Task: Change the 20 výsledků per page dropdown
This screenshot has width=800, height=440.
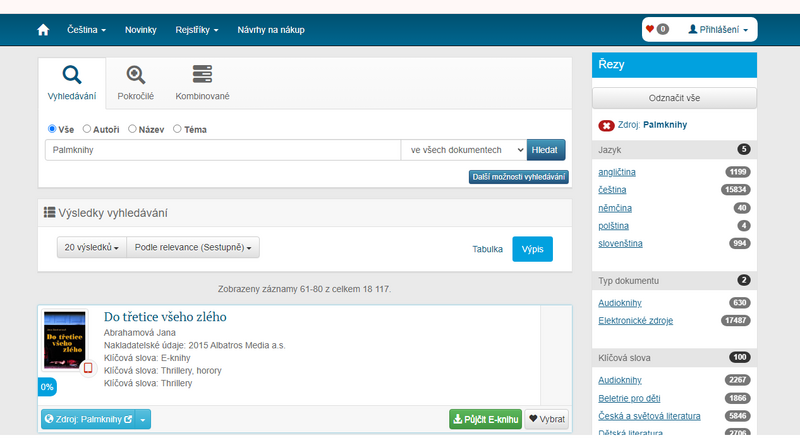Action: pos(91,247)
